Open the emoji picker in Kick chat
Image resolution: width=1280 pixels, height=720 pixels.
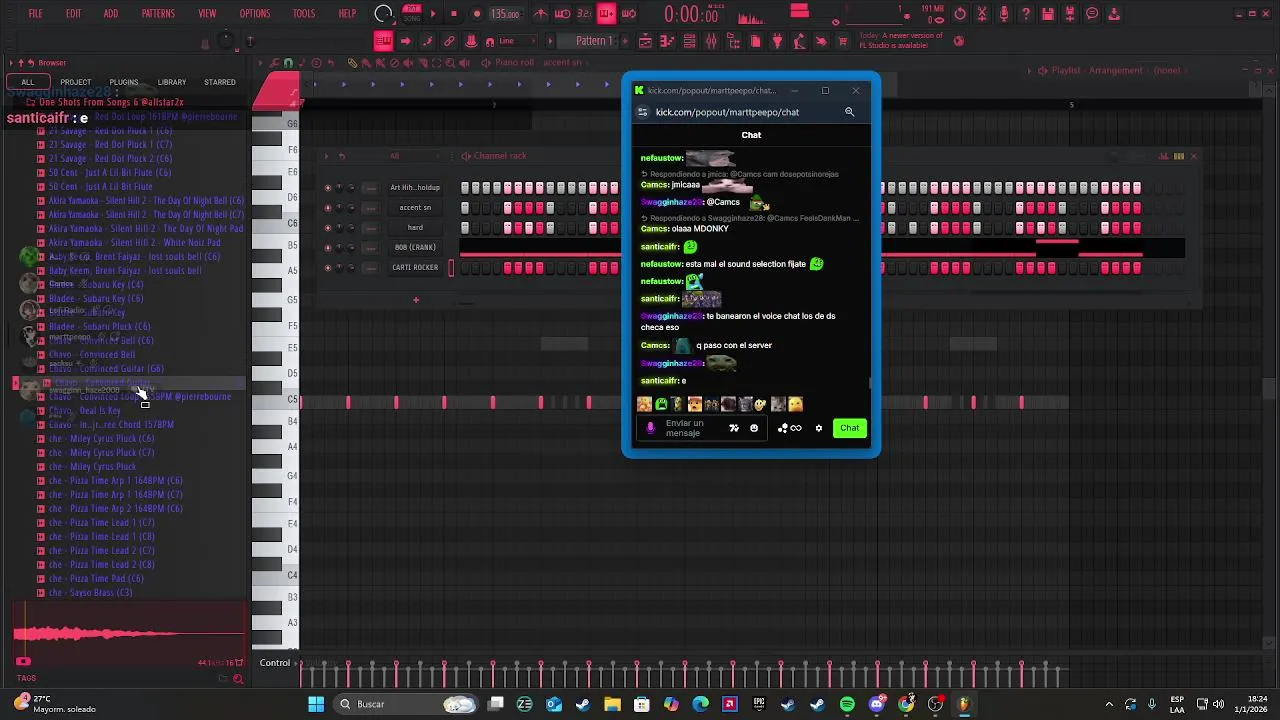(754, 428)
